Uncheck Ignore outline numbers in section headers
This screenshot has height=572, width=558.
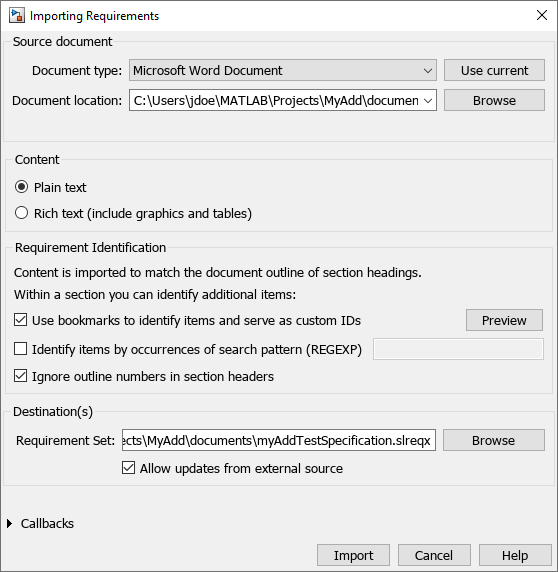tap(20, 376)
